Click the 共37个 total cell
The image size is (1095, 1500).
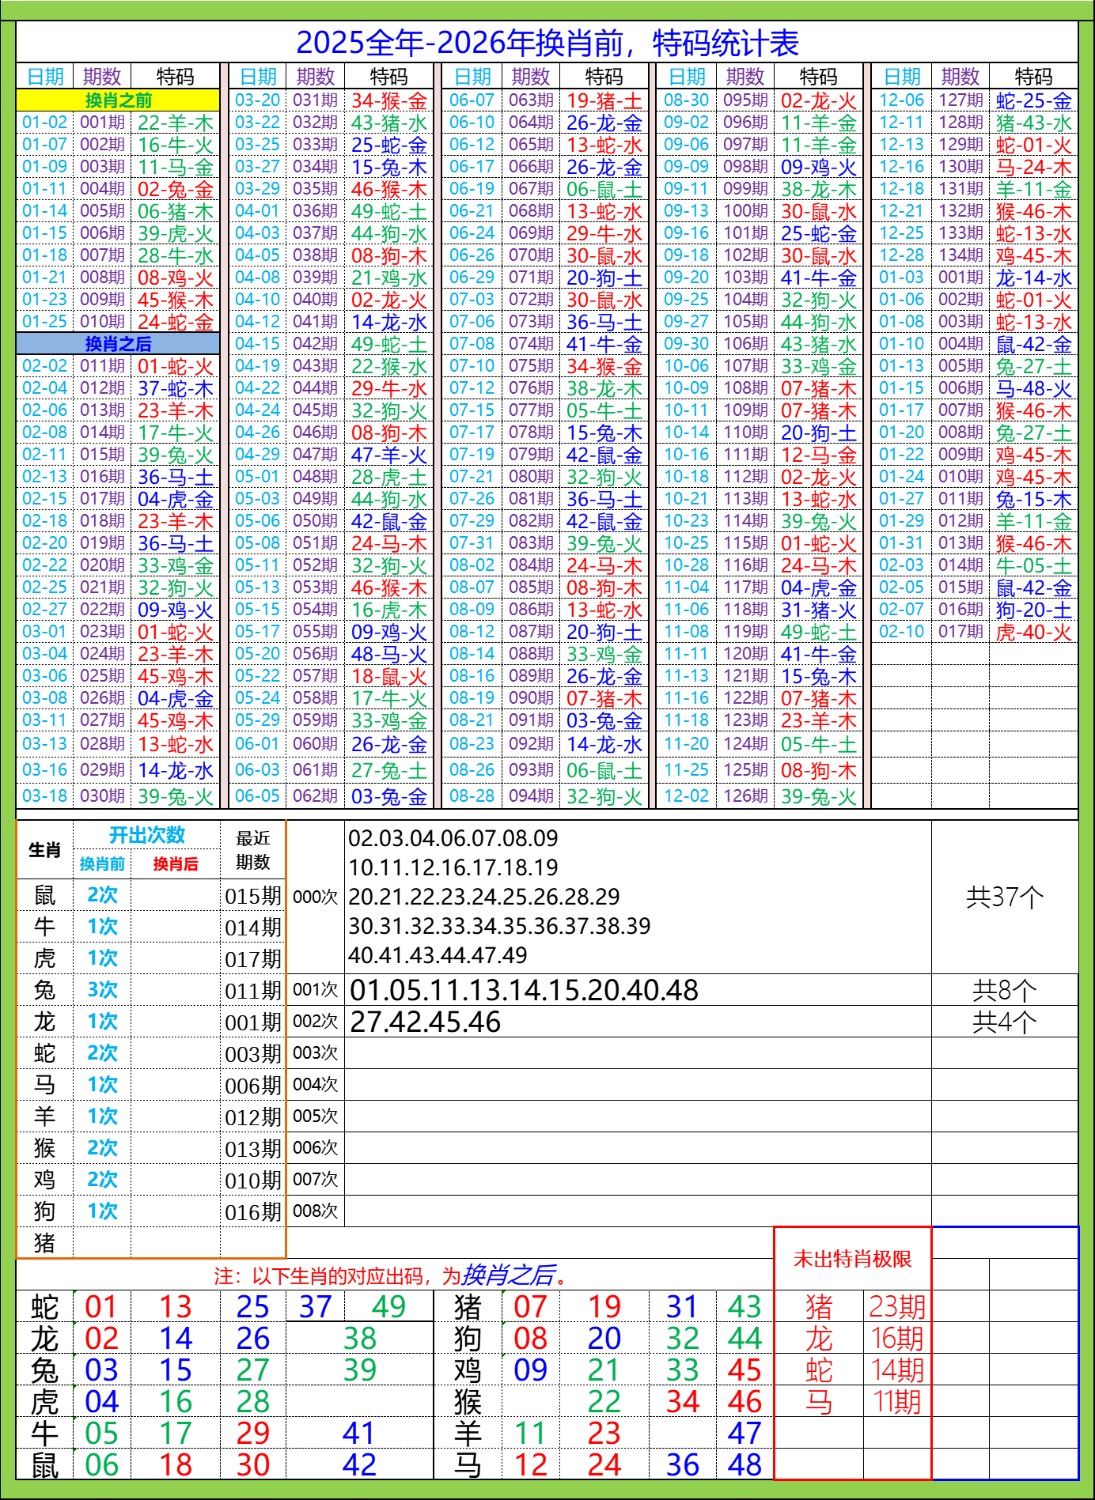1004,897
